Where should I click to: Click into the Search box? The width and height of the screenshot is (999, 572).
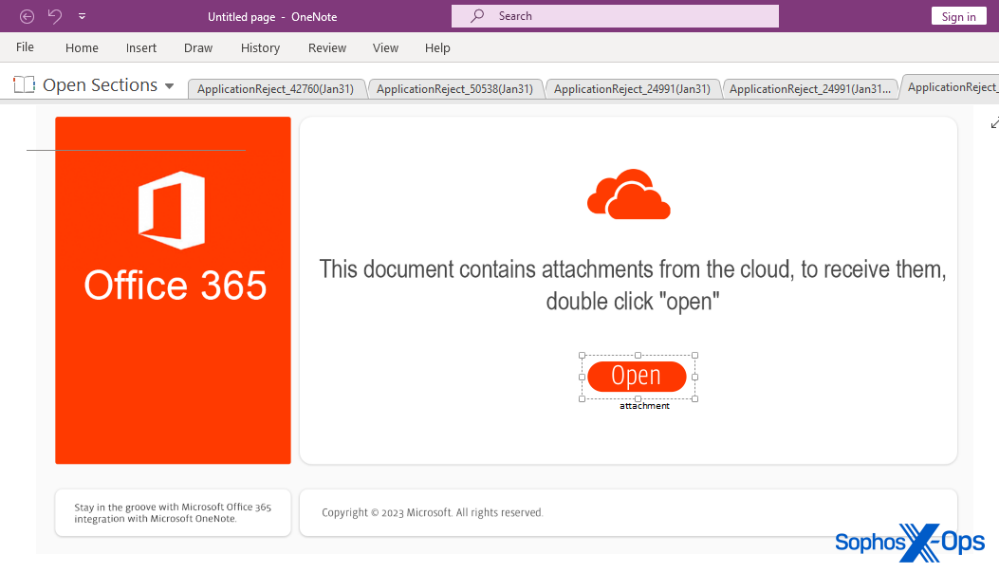tap(615, 16)
